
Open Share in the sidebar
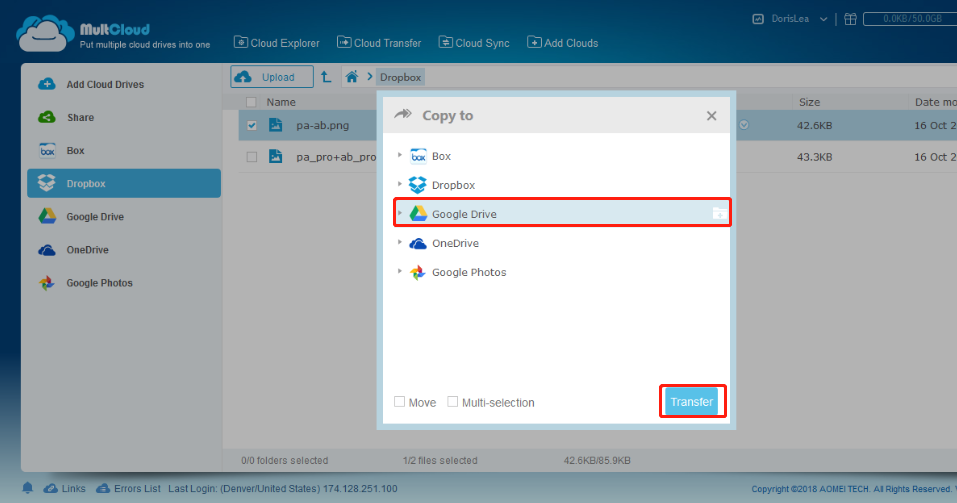[x=124, y=117]
